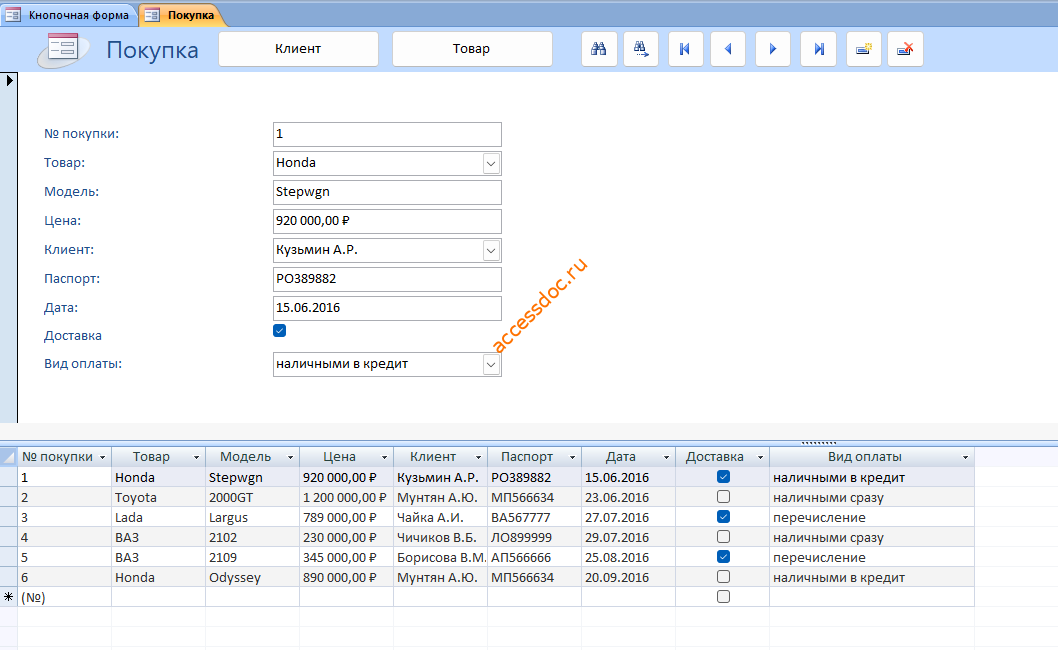Screen dimensions: 1058x650
Task: Click the Find Next binoculars icon
Action: [641, 49]
